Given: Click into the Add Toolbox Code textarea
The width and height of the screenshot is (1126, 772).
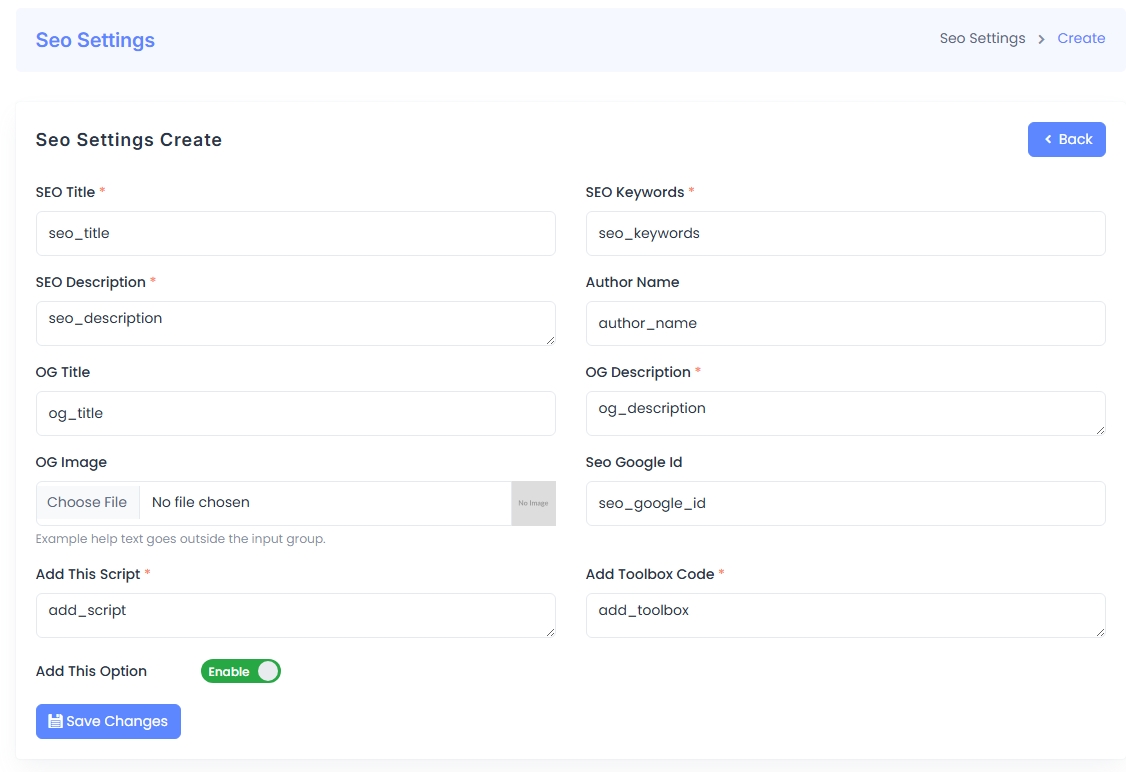Looking at the screenshot, I should coord(846,615).
